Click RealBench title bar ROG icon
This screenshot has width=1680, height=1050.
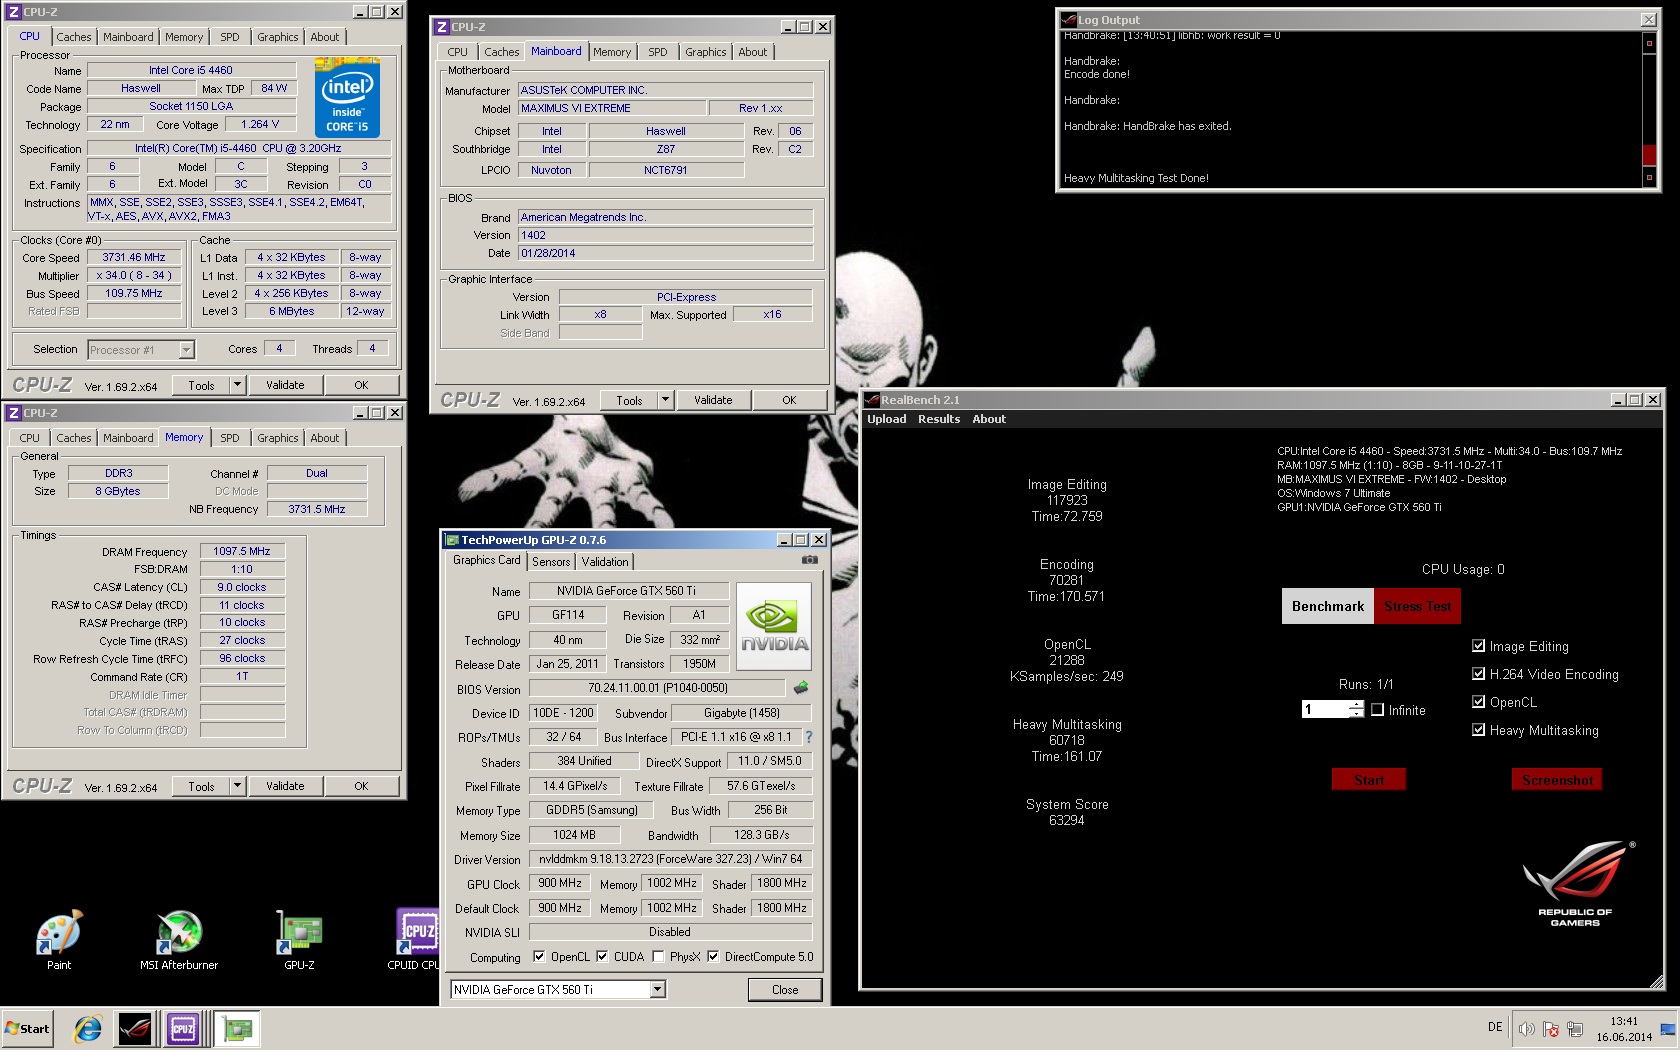click(871, 400)
